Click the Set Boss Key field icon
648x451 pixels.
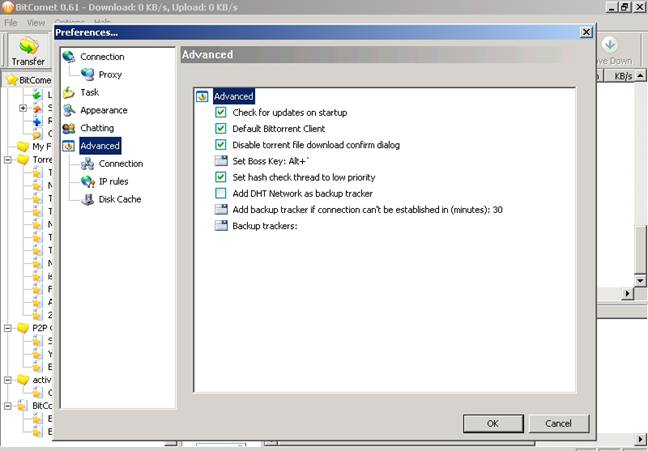coord(221,161)
